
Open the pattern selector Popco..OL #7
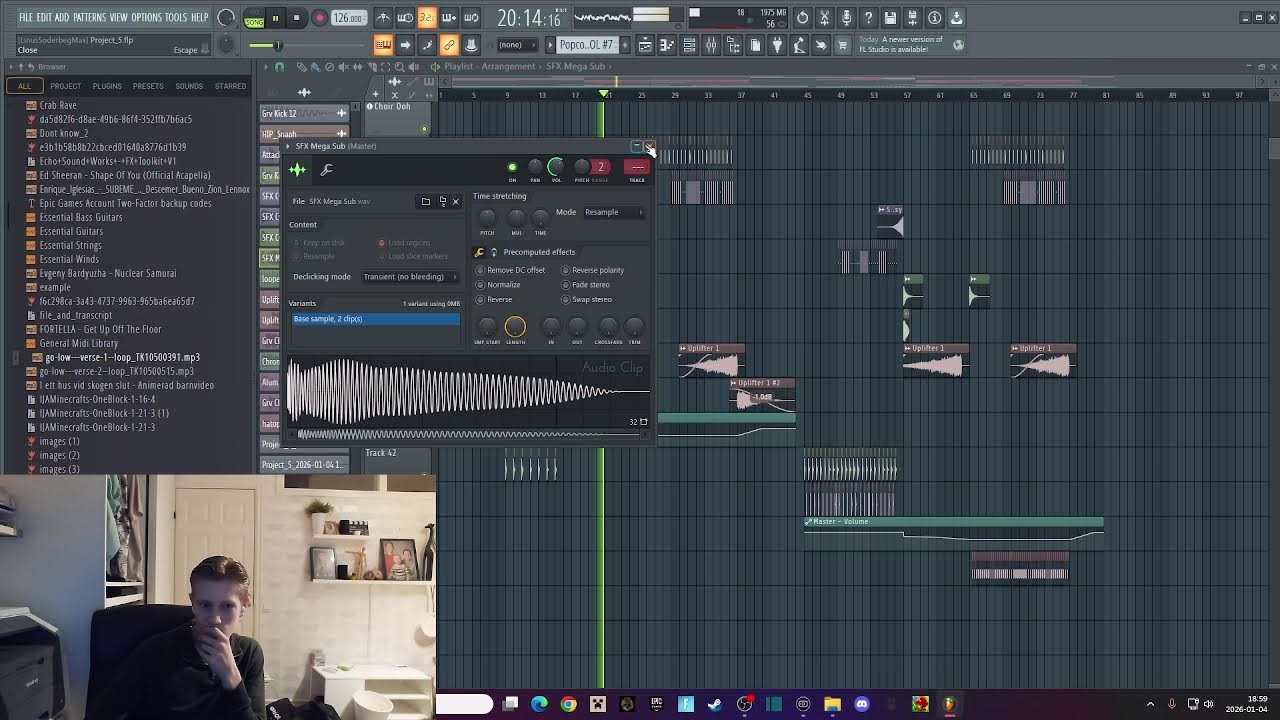588,45
